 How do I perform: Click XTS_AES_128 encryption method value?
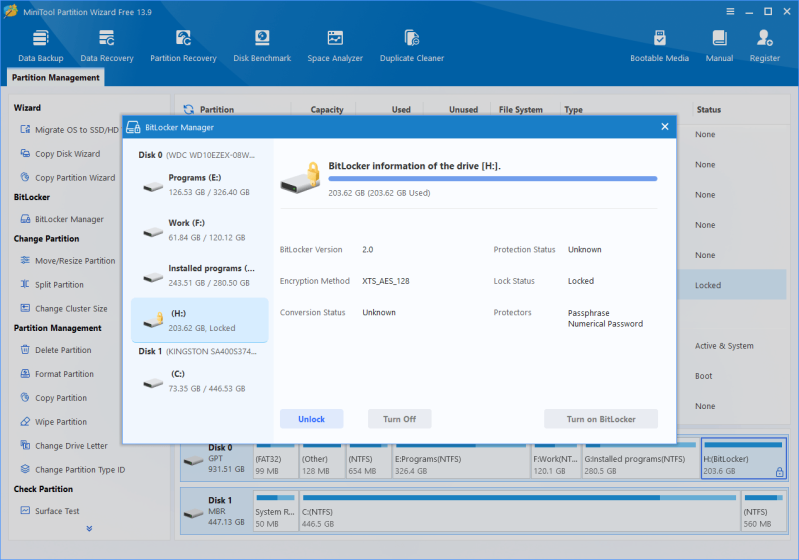(x=386, y=281)
